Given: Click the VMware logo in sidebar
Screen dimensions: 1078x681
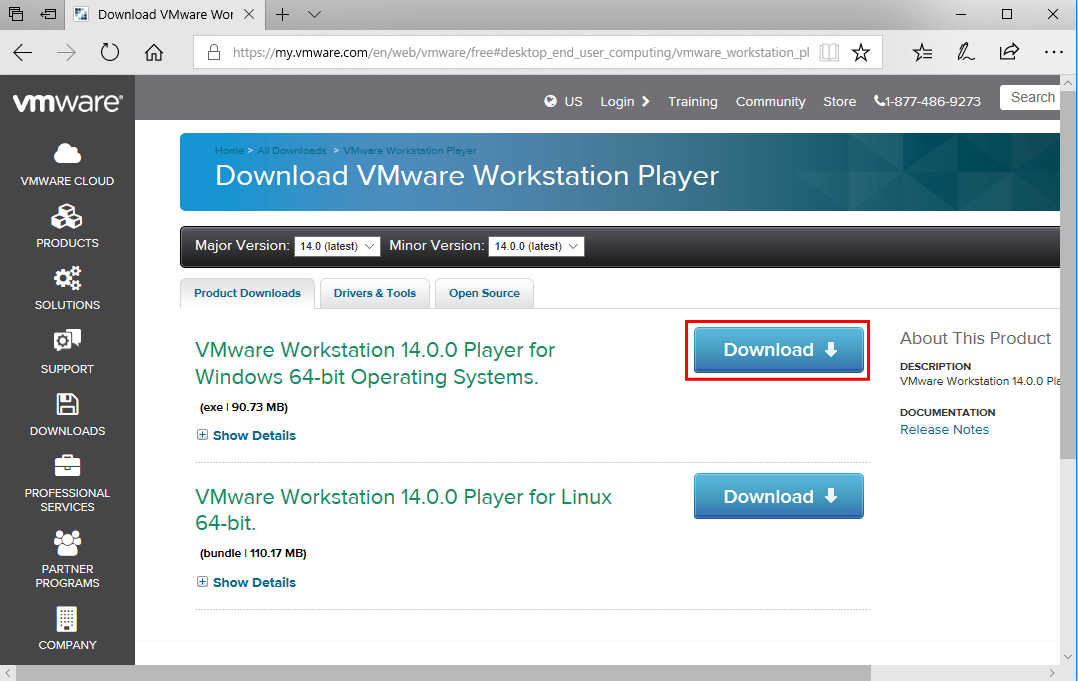Looking at the screenshot, I should (67, 102).
